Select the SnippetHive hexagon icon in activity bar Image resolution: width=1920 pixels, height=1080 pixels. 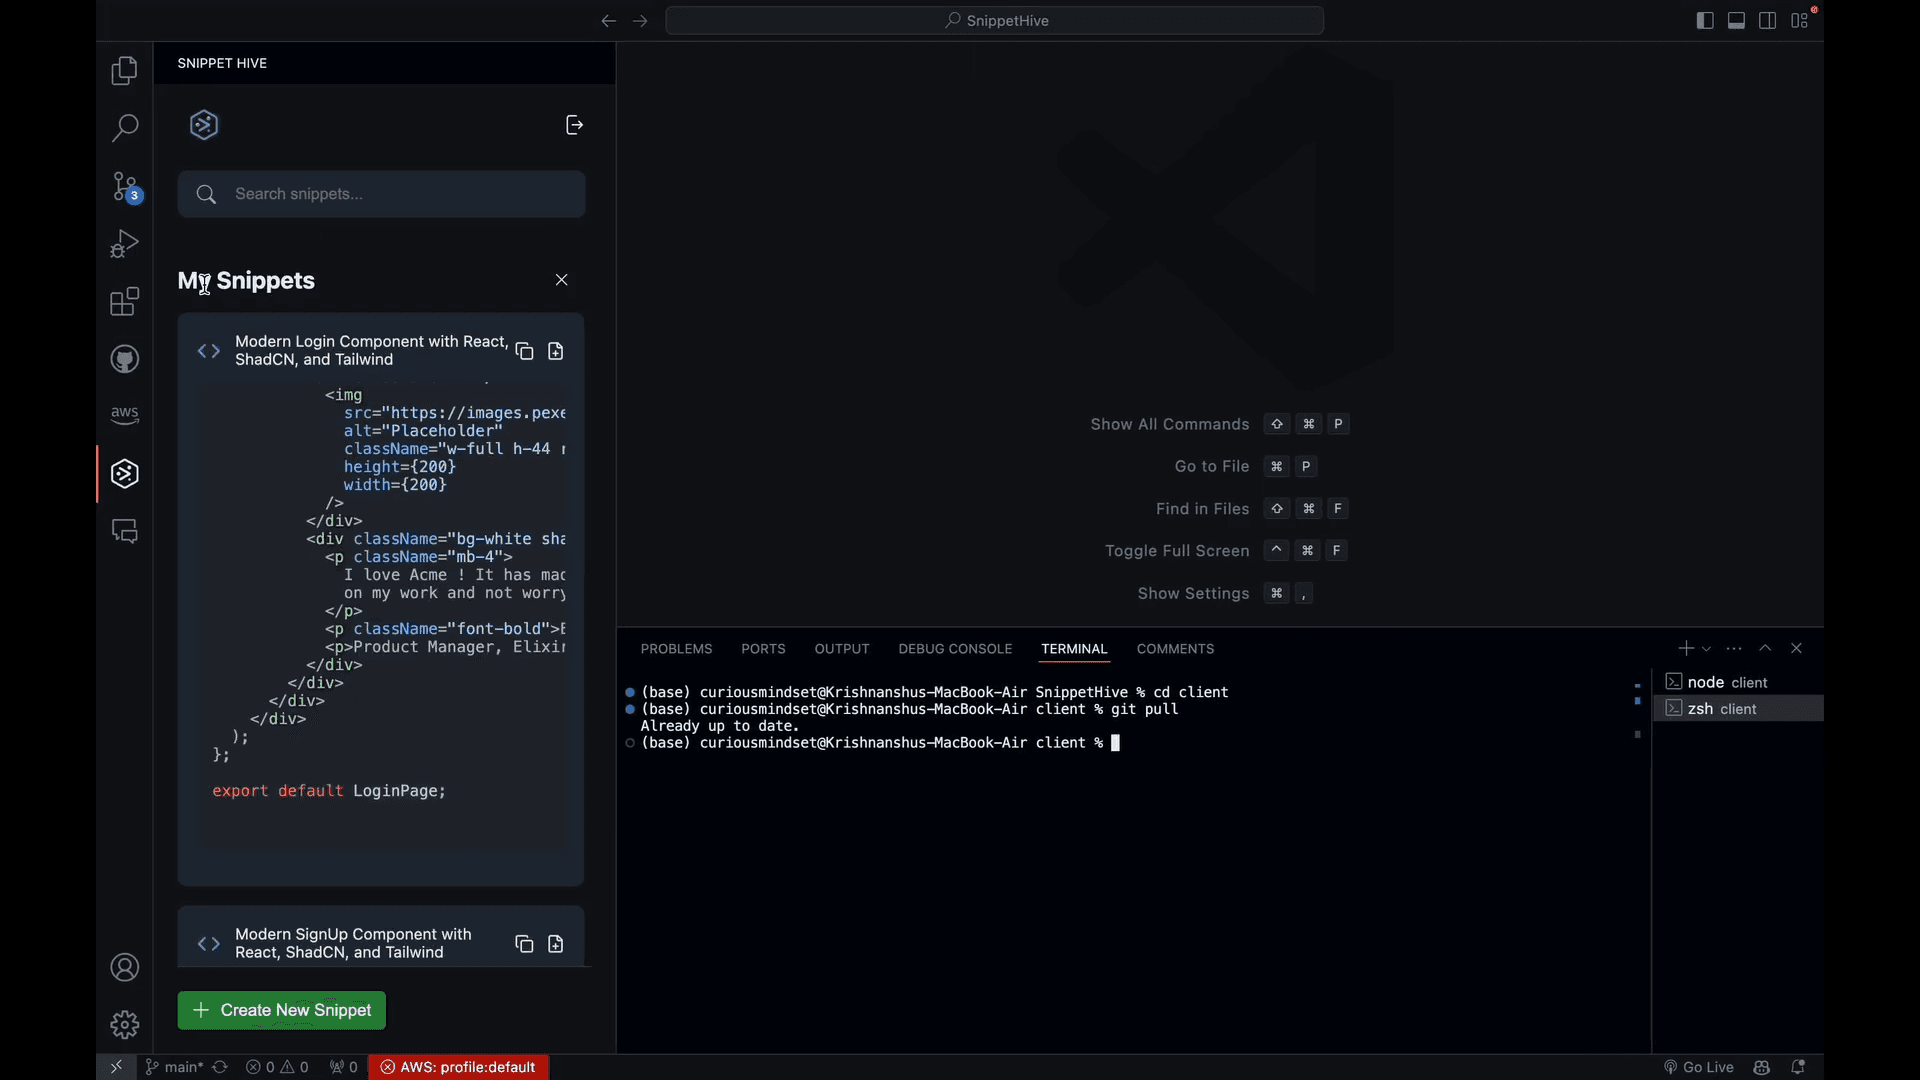pyautogui.click(x=124, y=474)
